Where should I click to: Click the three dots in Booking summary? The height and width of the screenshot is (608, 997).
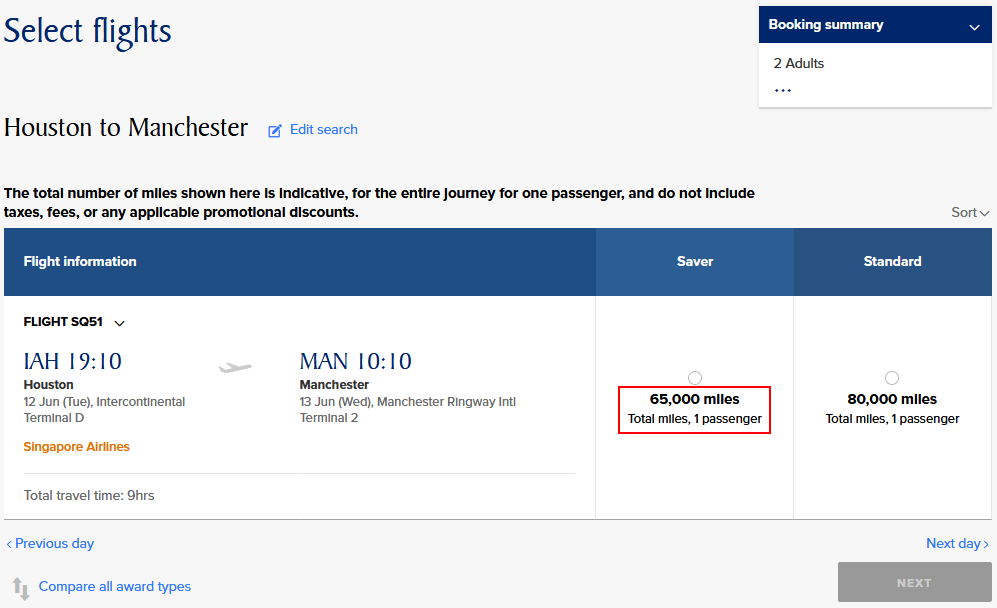pos(783,90)
